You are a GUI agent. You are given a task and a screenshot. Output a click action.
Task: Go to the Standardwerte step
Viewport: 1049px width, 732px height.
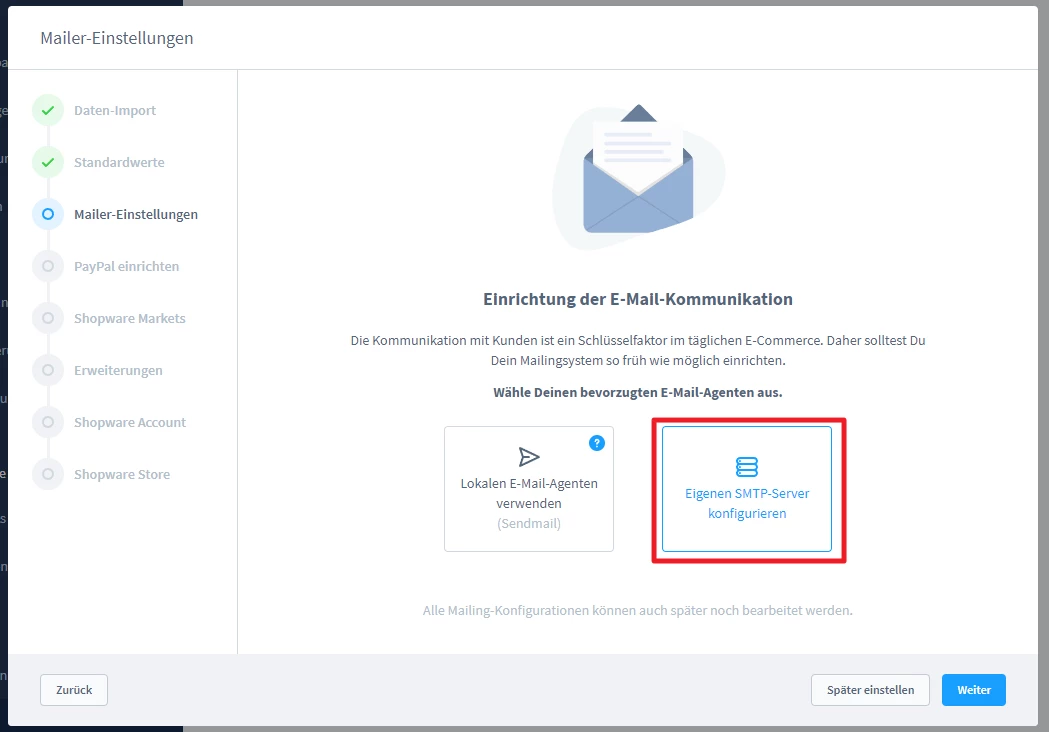119,162
